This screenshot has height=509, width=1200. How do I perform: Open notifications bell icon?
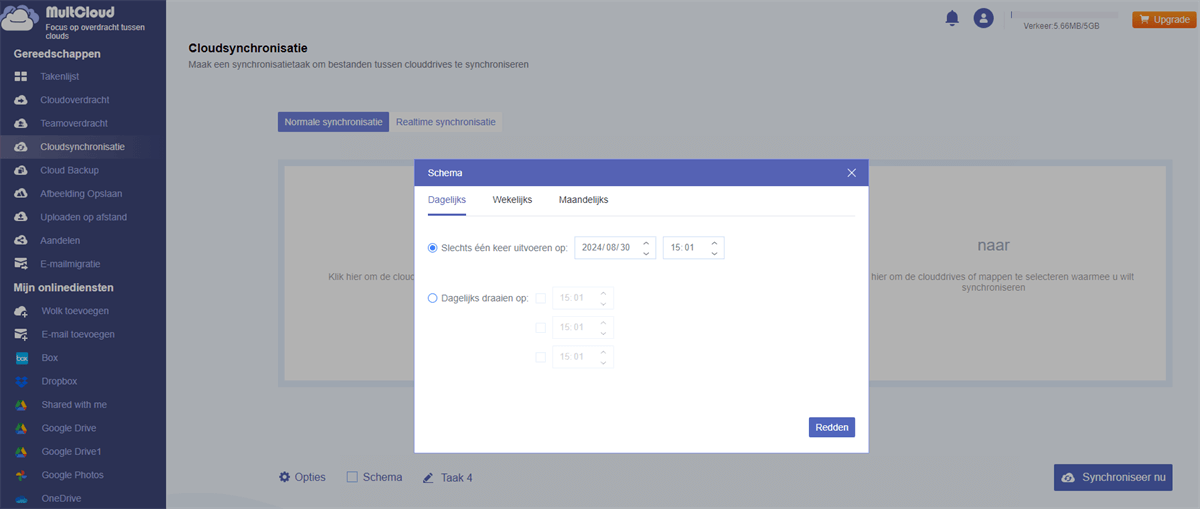[952, 18]
